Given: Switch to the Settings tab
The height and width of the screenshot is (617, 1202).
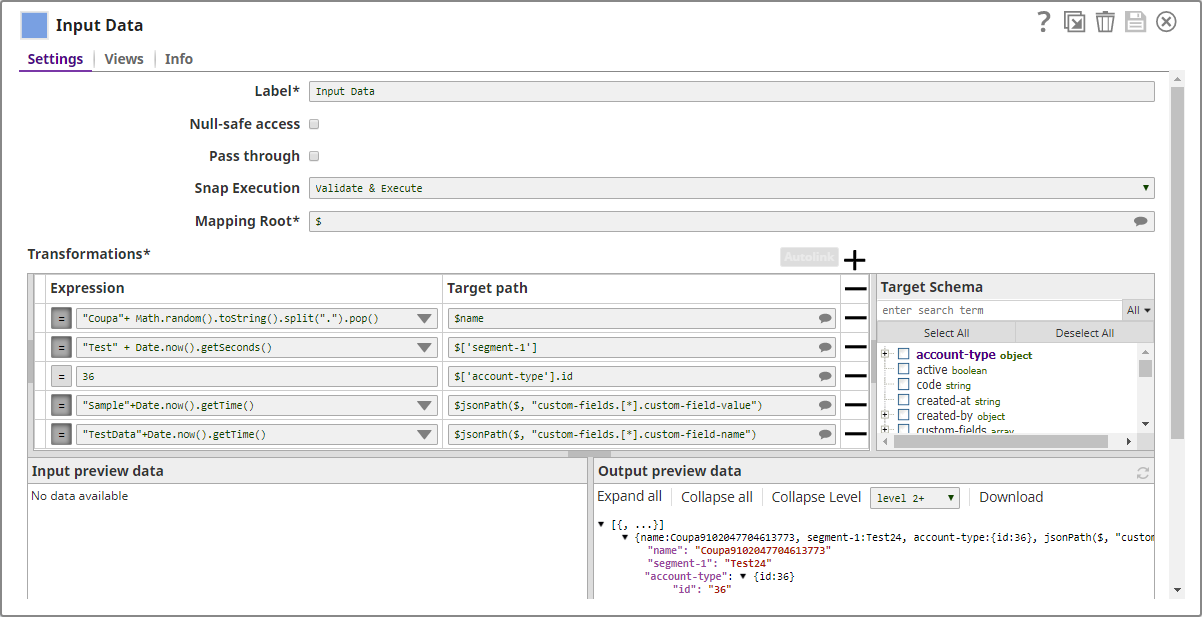Looking at the screenshot, I should point(55,59).
